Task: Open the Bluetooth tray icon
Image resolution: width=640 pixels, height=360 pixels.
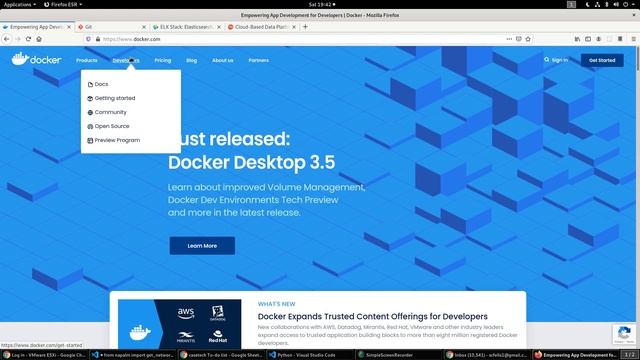Action: pos(607,4)
